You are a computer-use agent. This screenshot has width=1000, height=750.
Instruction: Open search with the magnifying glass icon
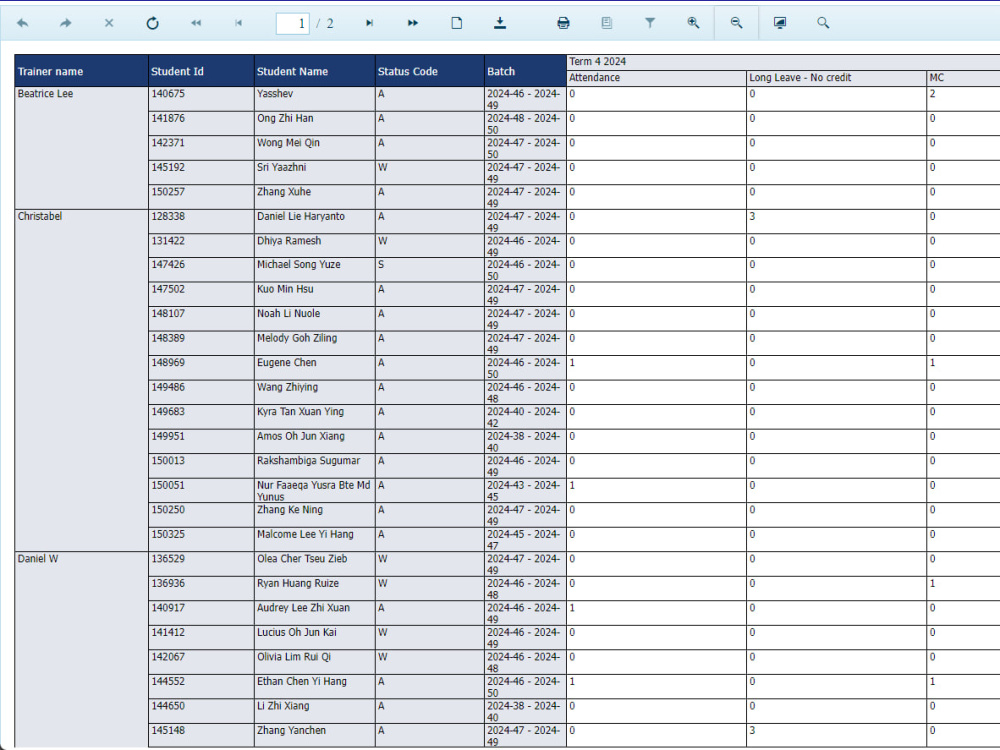click(823, 23)
